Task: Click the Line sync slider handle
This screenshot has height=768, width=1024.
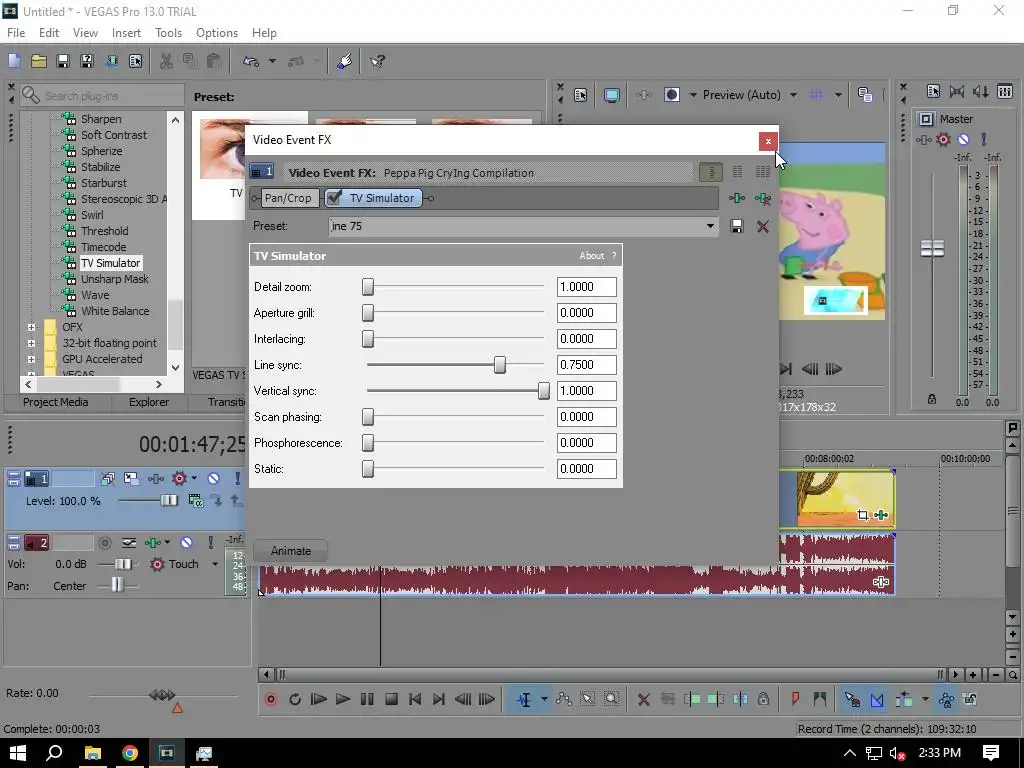Action: coord(500,365)
